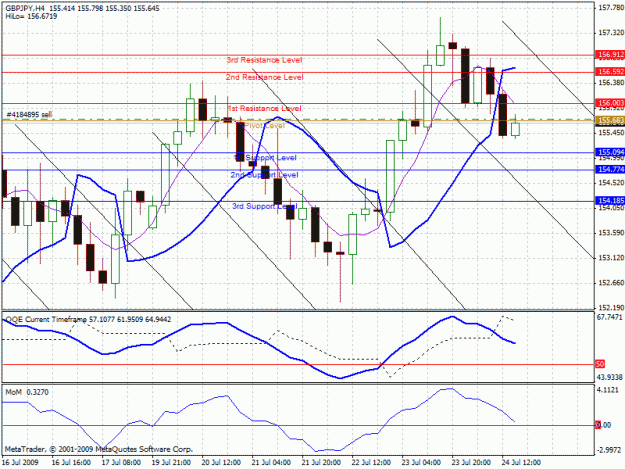625x469 pixels.
Task: Click the MoM 0.3270 indicator label
Action: (x=27, y=392)
